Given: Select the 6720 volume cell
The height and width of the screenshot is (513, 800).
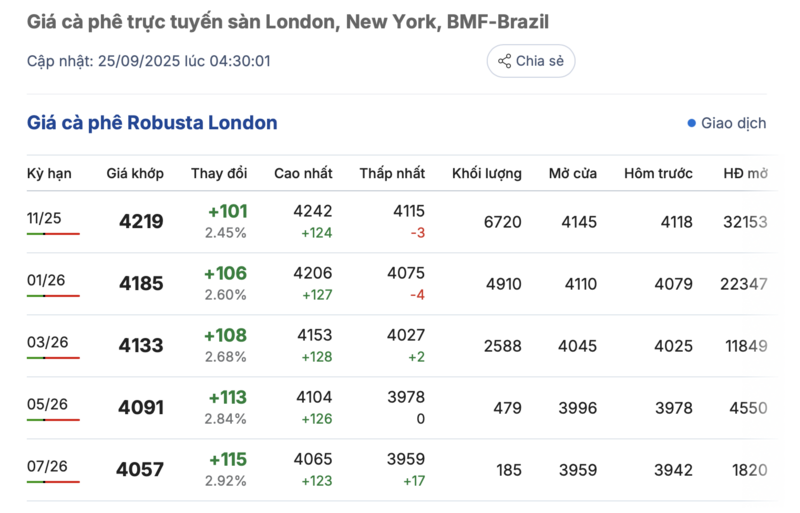Looking at the screenshot, I should pyautogui.click(x=502, y=222).
